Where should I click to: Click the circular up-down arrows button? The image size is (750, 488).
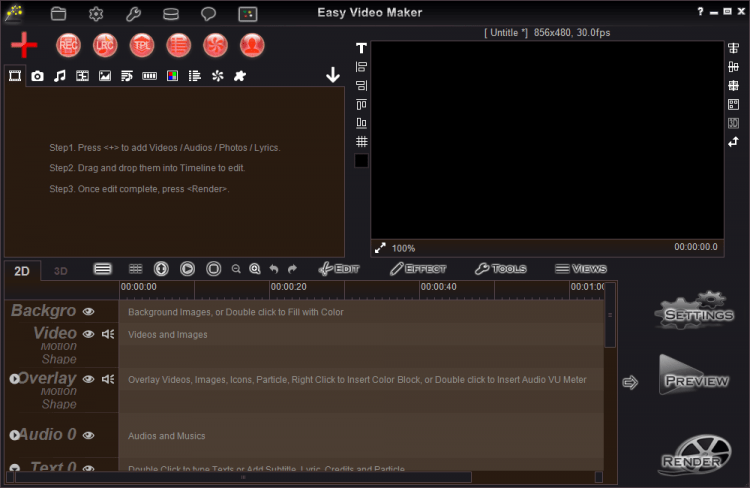point(161,269)
